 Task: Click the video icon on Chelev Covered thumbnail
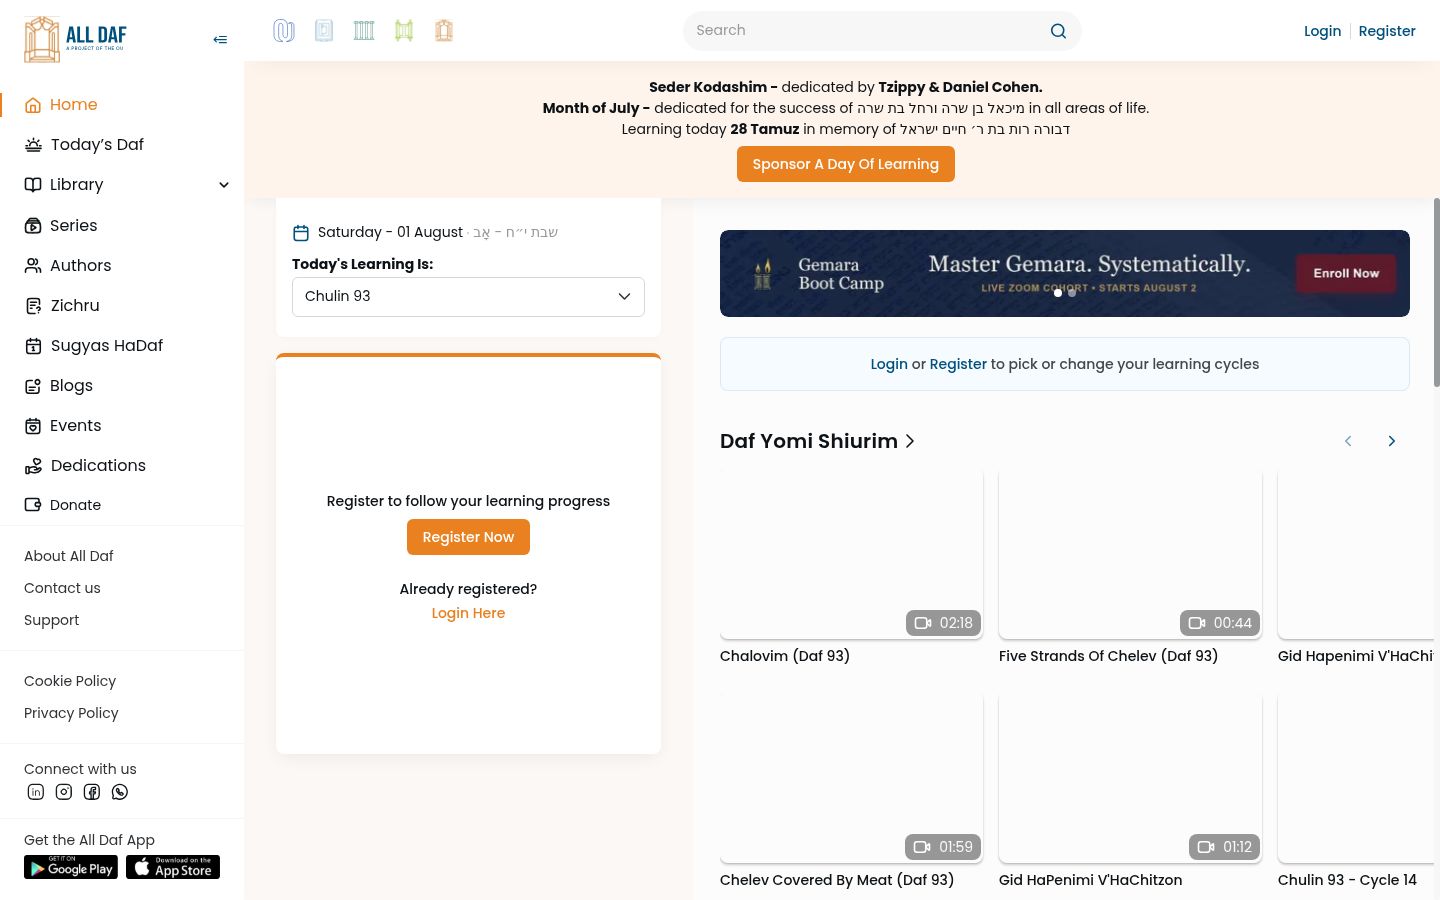[922, 847]
